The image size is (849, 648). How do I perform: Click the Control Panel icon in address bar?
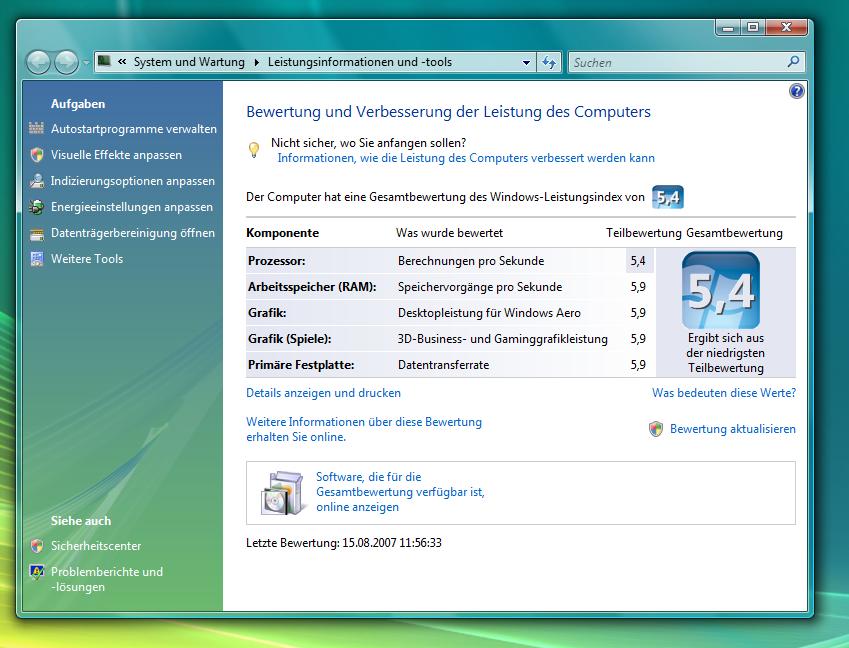105,61
